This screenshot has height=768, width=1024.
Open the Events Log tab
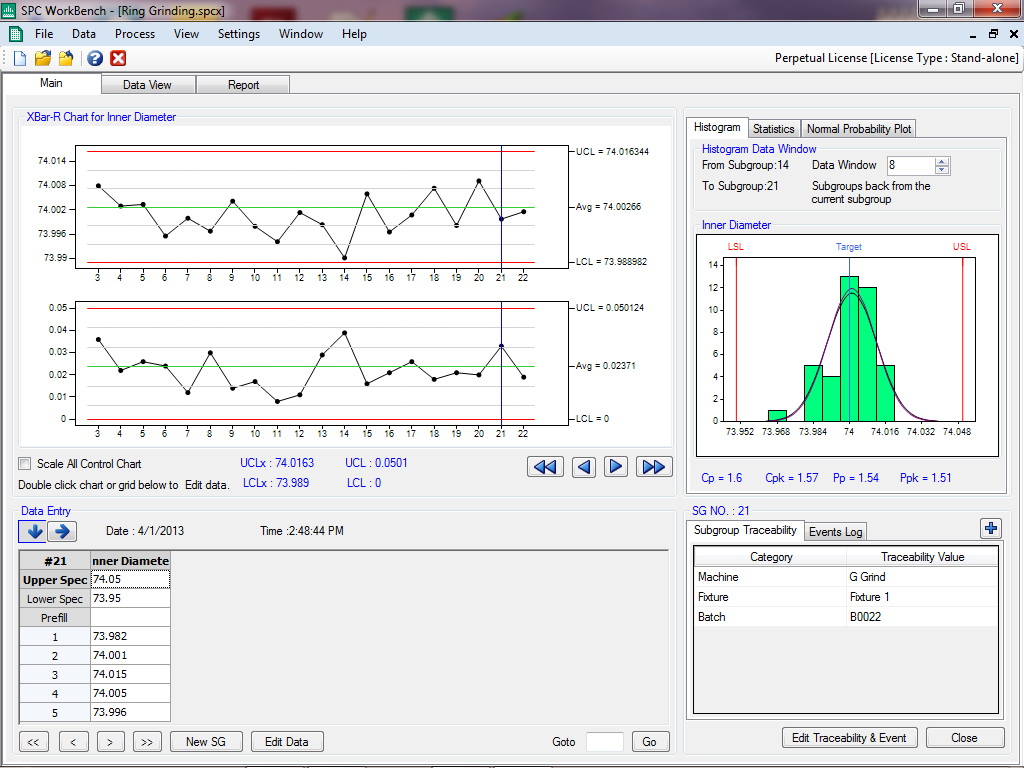835,532
